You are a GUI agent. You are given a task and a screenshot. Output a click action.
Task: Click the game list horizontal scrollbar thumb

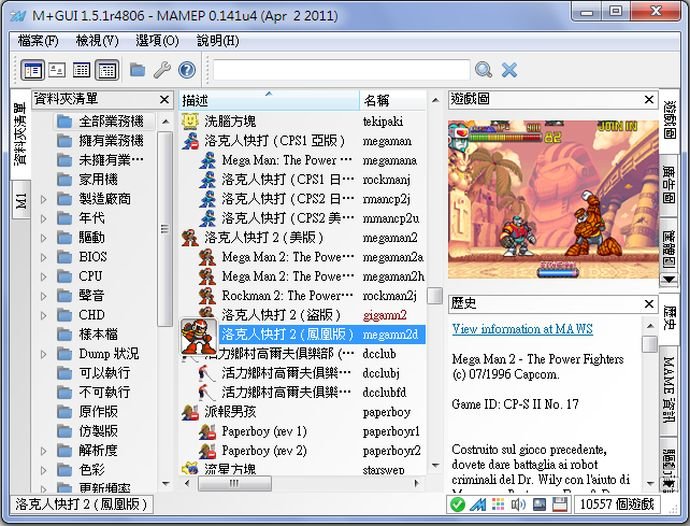tap(235, 483)
